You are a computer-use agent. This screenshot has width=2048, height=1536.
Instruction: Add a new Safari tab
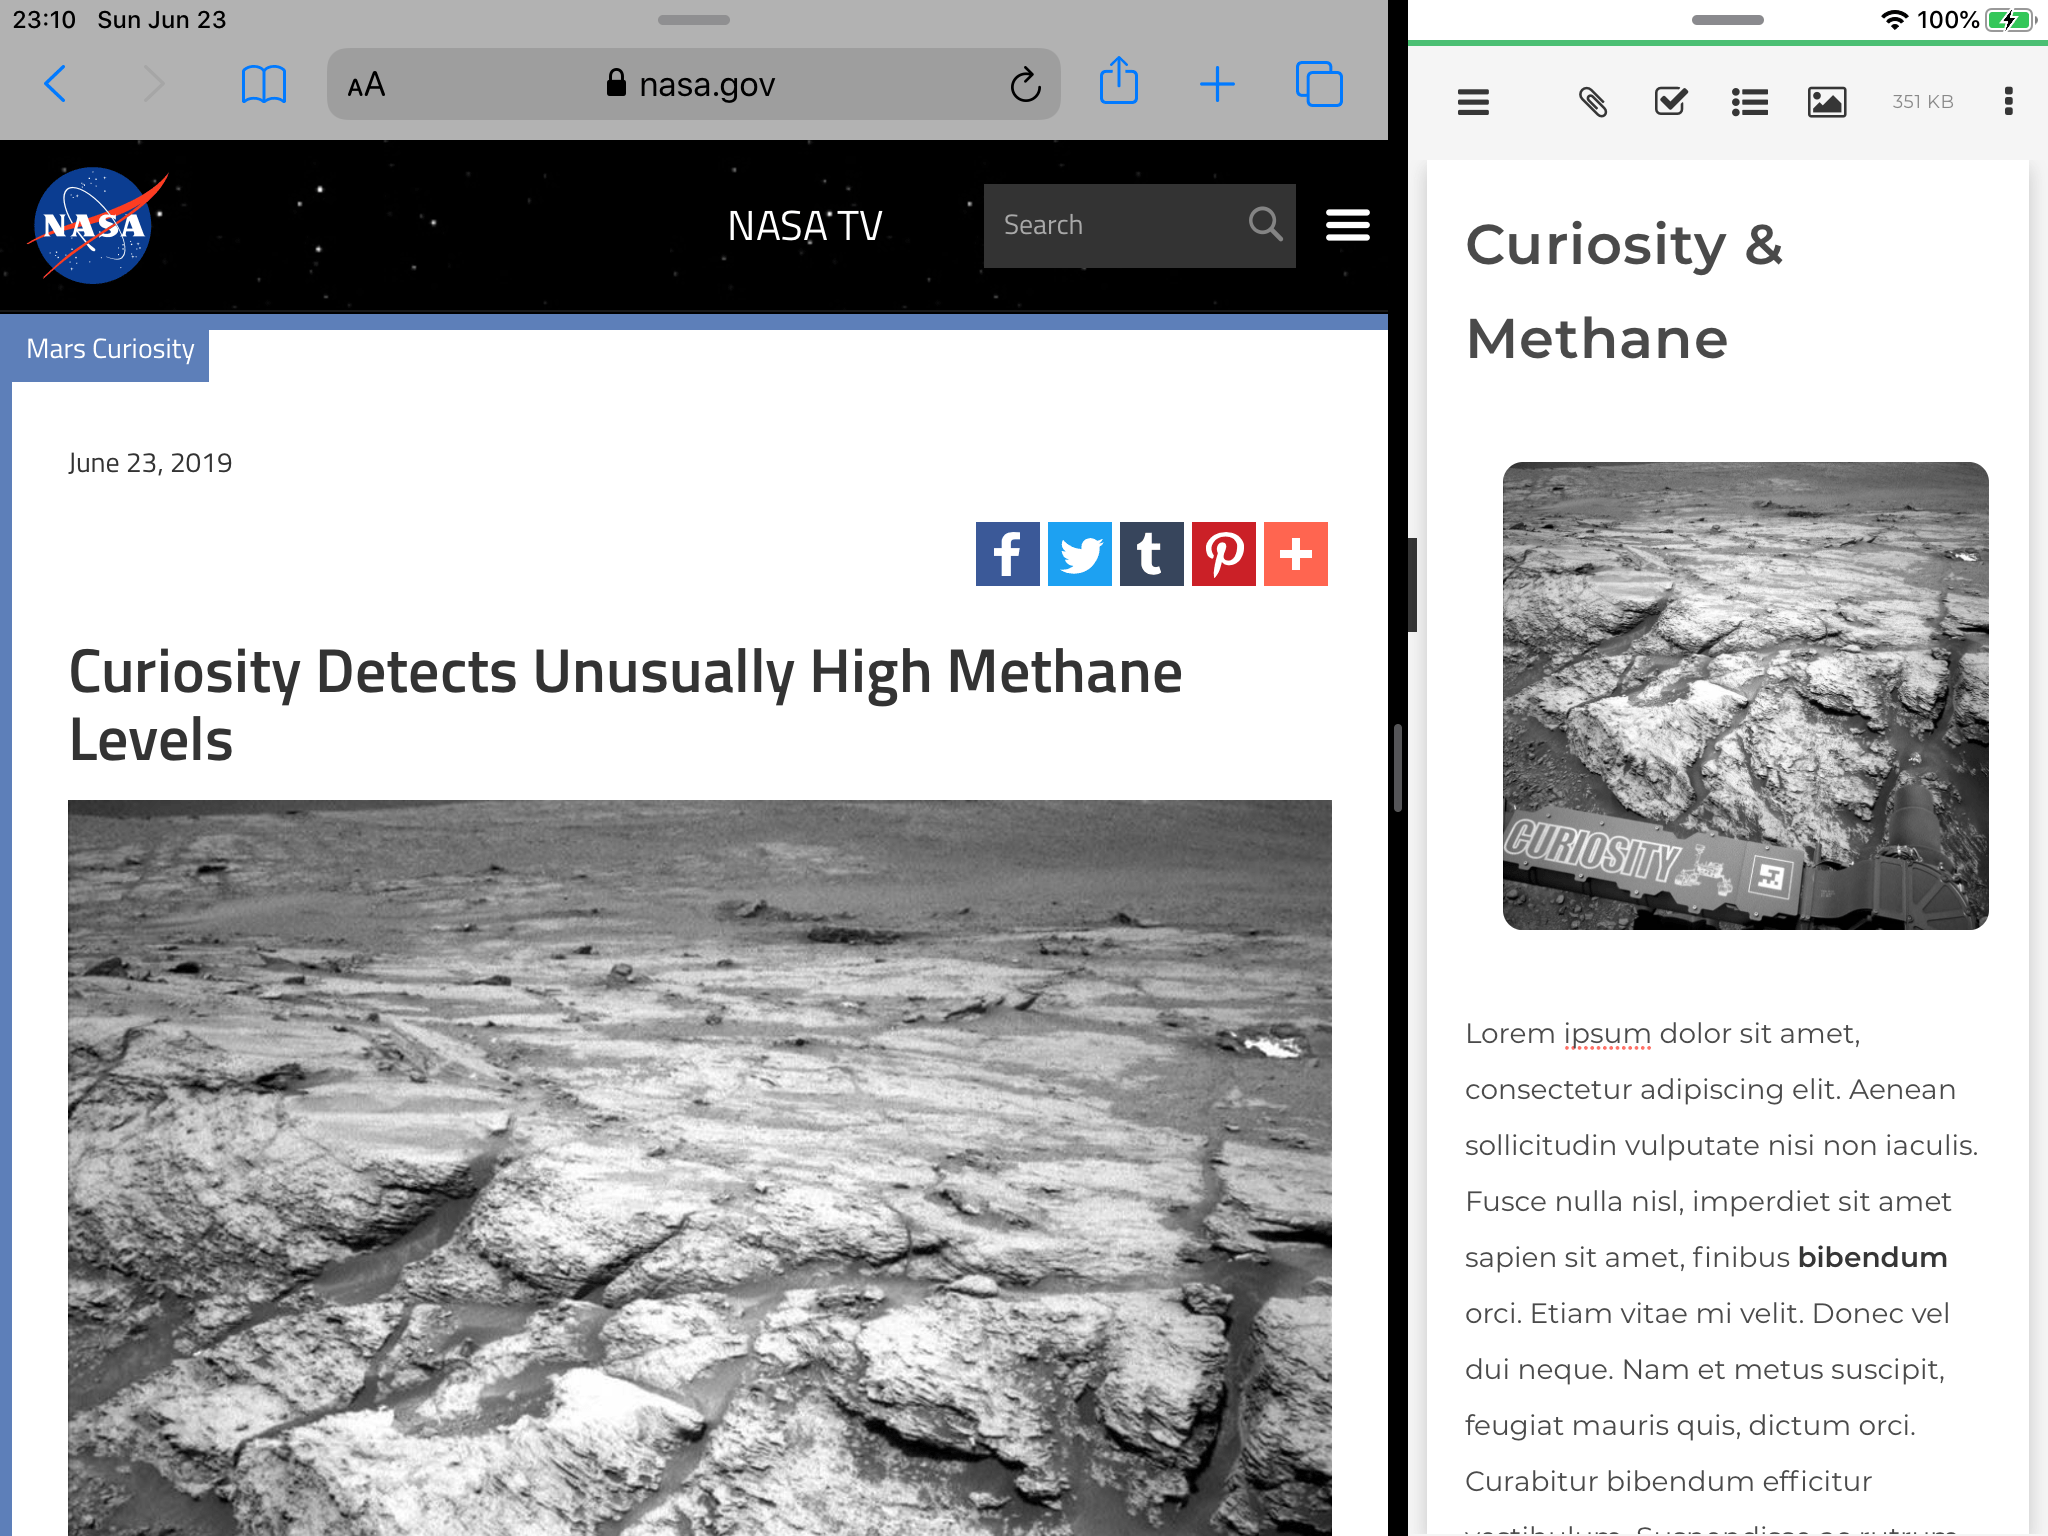coord(1217,84)
